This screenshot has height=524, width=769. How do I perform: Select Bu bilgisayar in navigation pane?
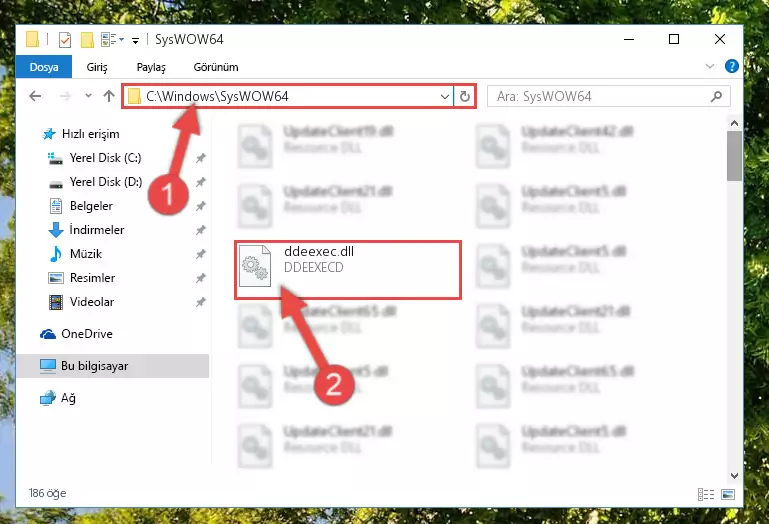coord(113,366)
